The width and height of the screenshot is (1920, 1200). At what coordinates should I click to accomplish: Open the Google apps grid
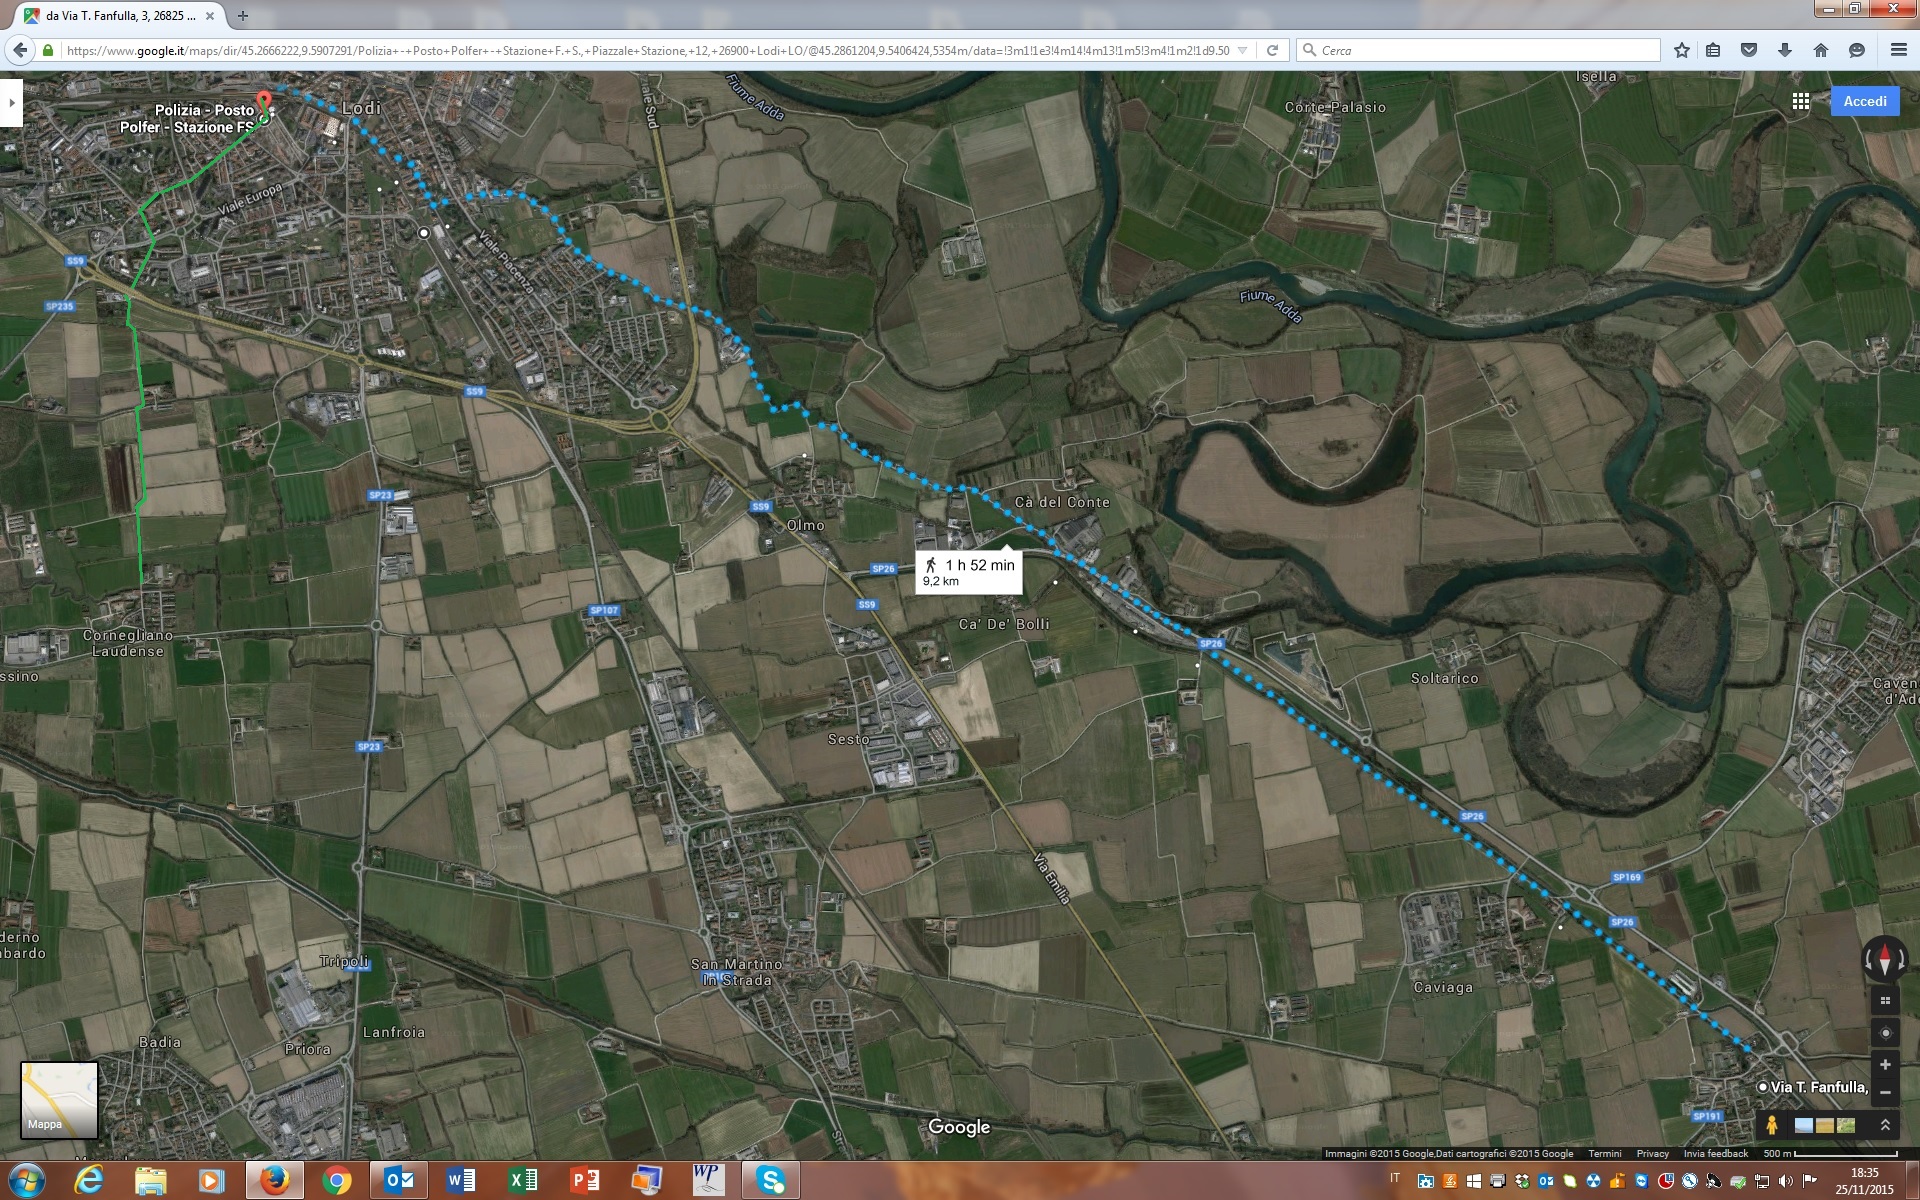(1801, 101)
